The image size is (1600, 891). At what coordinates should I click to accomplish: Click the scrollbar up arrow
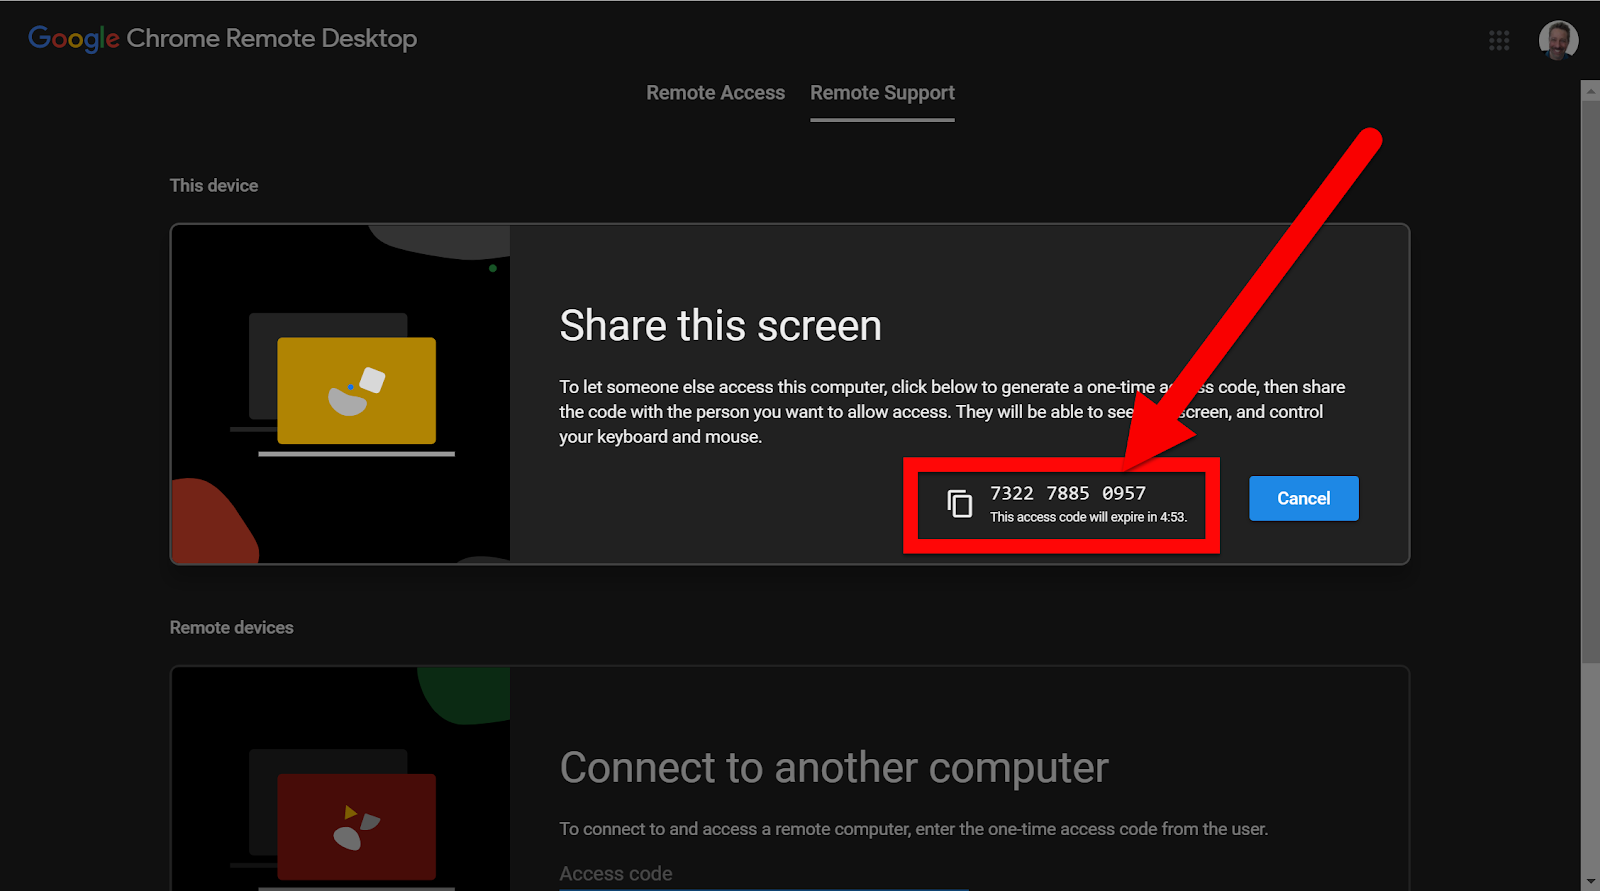pyautogui.click(x=1590, y=89)
